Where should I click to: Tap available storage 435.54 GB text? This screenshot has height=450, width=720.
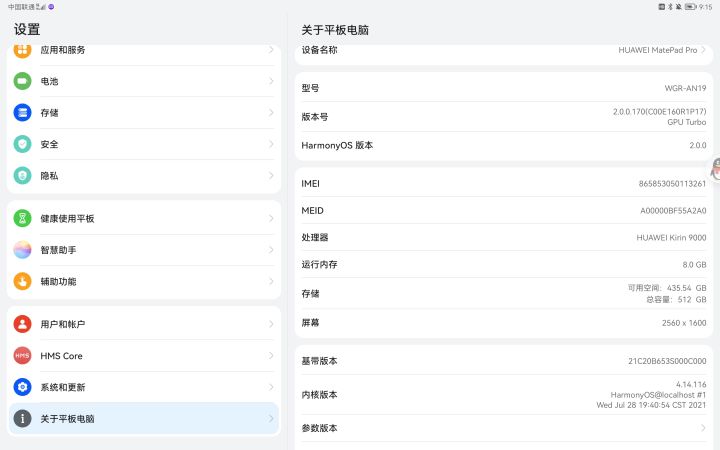coord(667,288)
